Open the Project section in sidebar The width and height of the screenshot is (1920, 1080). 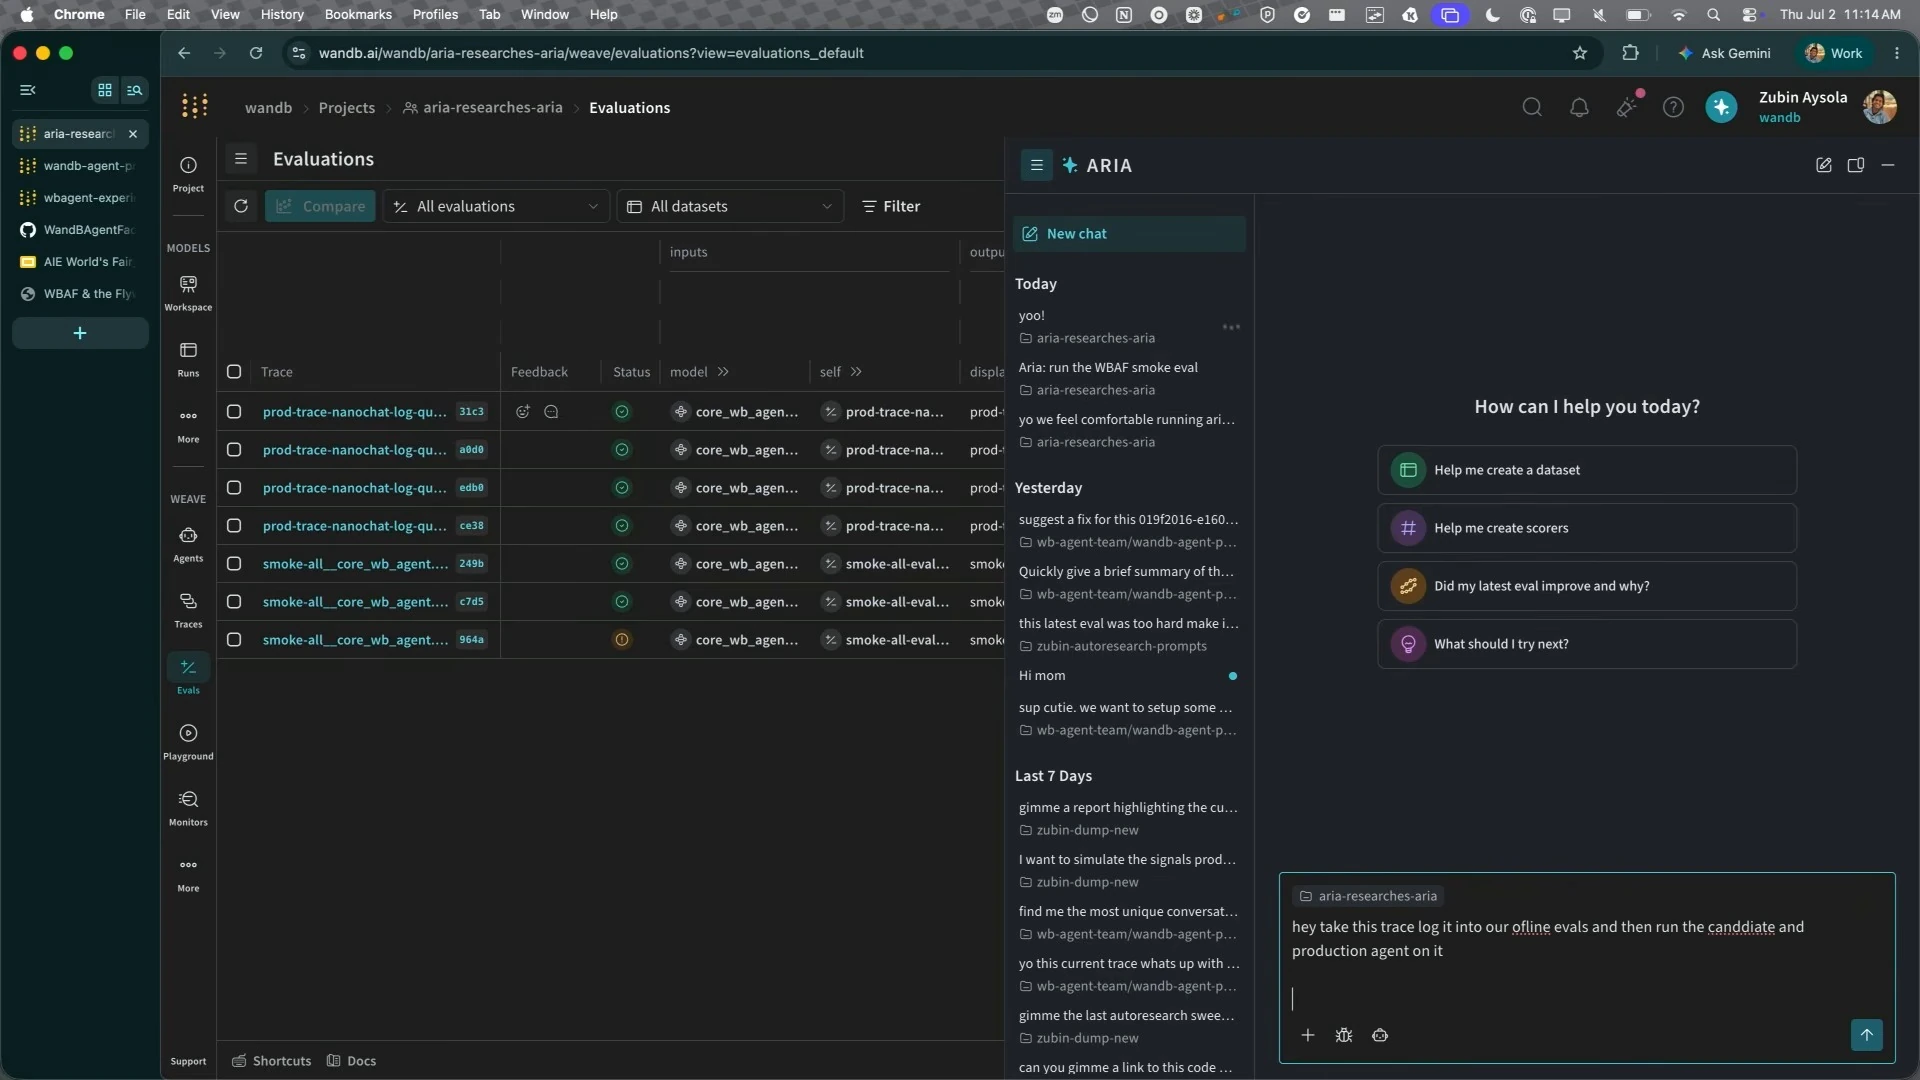(x=188, y=174)
